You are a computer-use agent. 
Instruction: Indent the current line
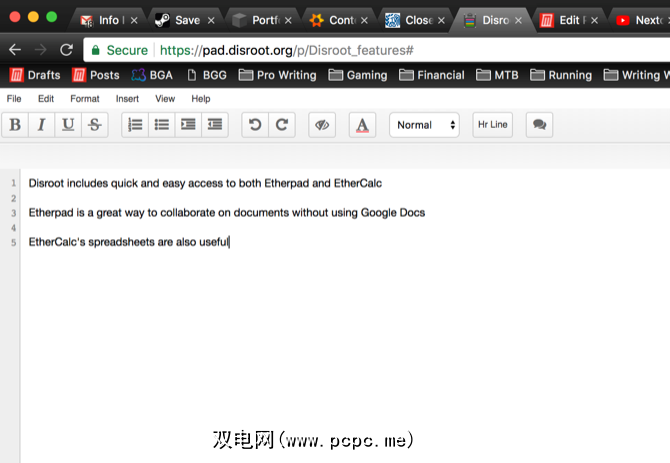(x=188, y=125)
